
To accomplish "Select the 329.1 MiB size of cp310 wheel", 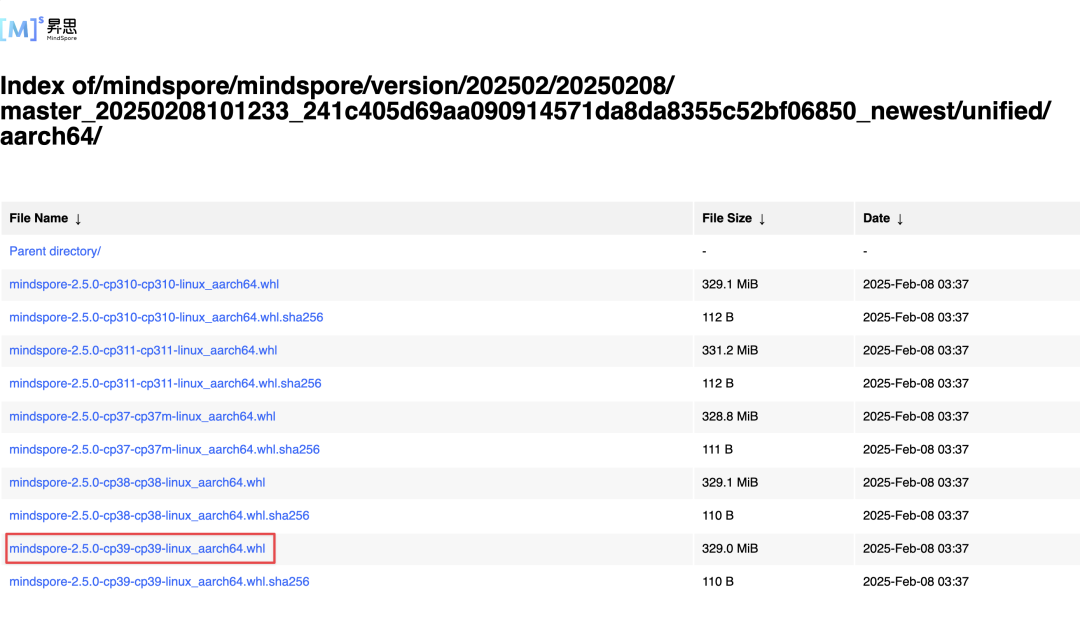I will [730, 285].
